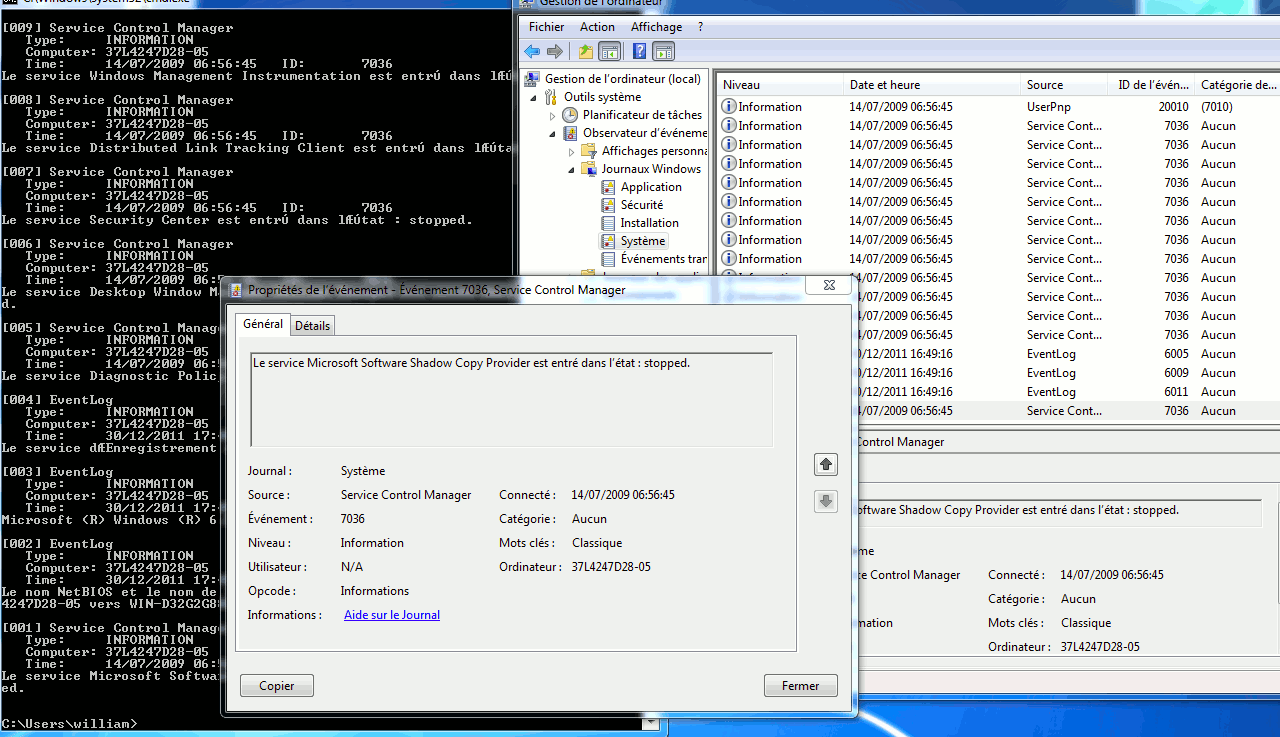Screen dimensions: 1280x737
Task: Open the Aide sur le Journal link
Action: pyautogui.click(x=392, y=615)
